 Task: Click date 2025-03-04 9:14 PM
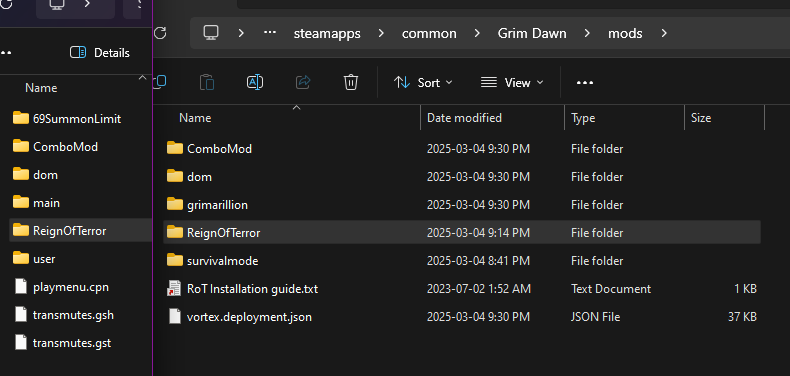(478, 232)
